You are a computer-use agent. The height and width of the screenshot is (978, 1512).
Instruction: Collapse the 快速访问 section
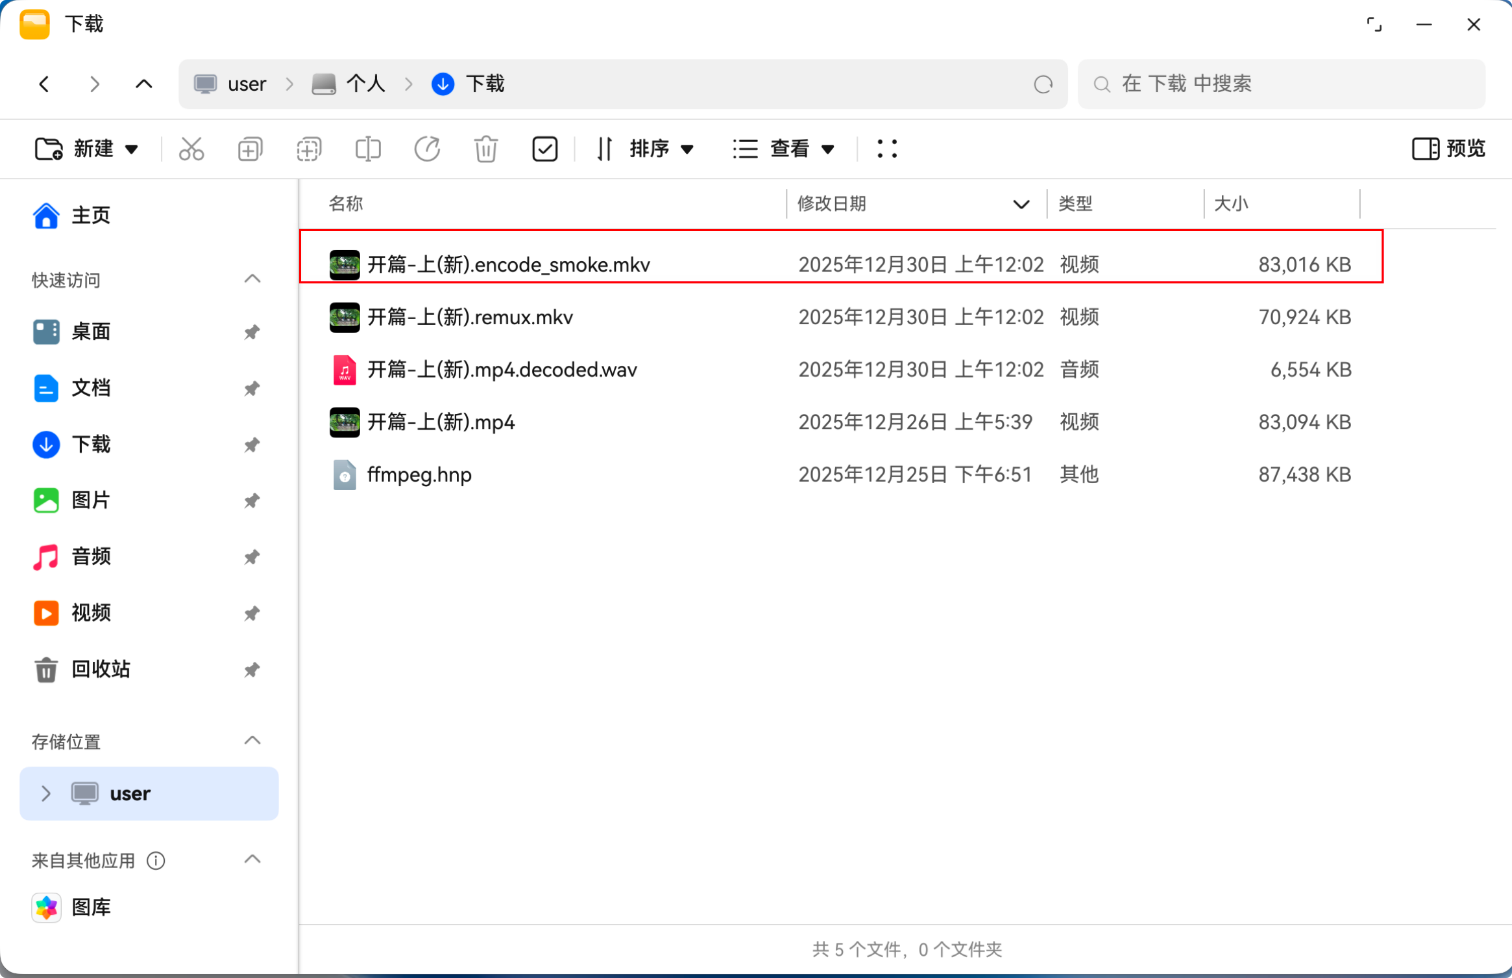252,279
